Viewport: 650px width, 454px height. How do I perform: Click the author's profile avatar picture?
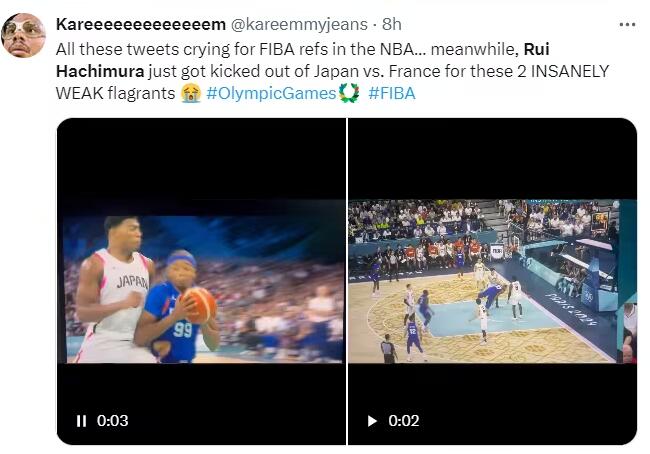click(x=23, y=35)
